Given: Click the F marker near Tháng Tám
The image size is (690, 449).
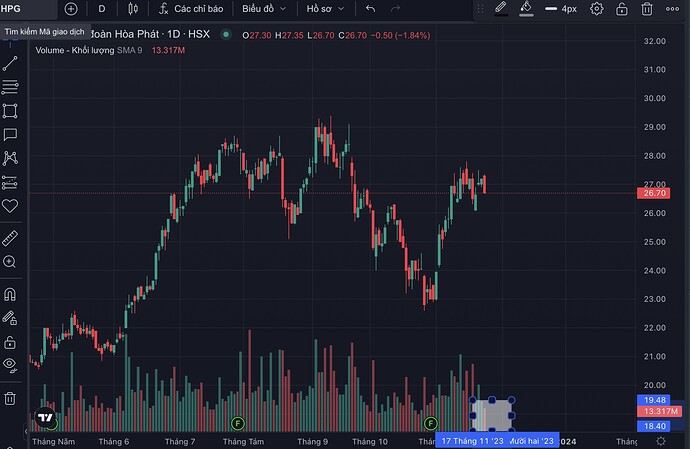Looking at the screenshot, I should (238, 423).
